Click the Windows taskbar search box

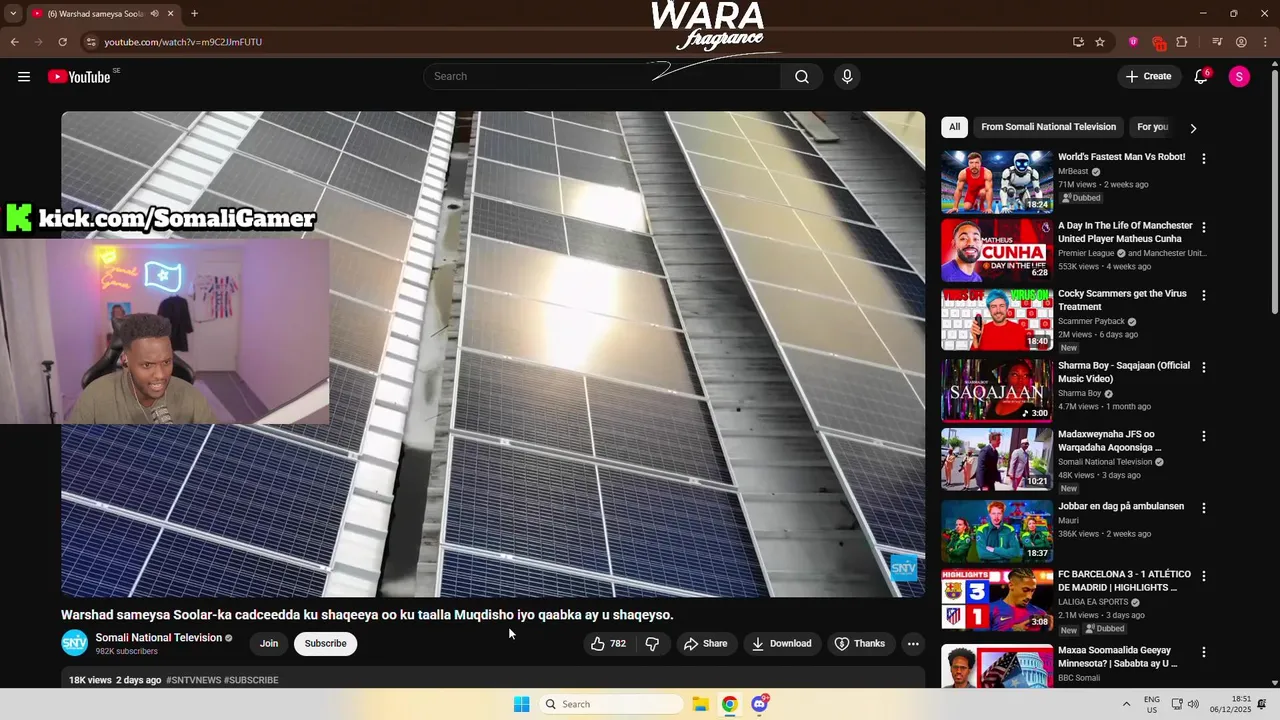(x=612, y=704)
